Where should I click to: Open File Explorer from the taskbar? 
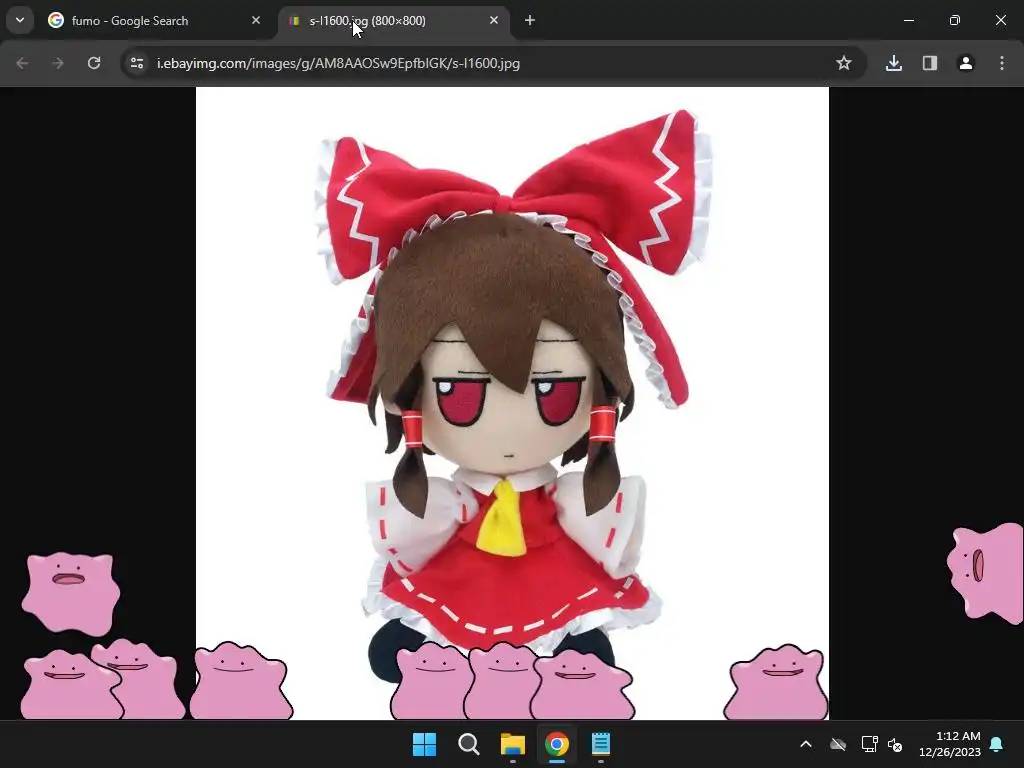[x=513, y=744]
